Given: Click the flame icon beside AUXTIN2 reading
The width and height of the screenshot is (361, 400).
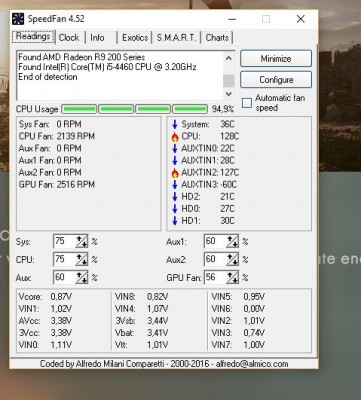Looking at the screenshot, I should click(175, 173).
